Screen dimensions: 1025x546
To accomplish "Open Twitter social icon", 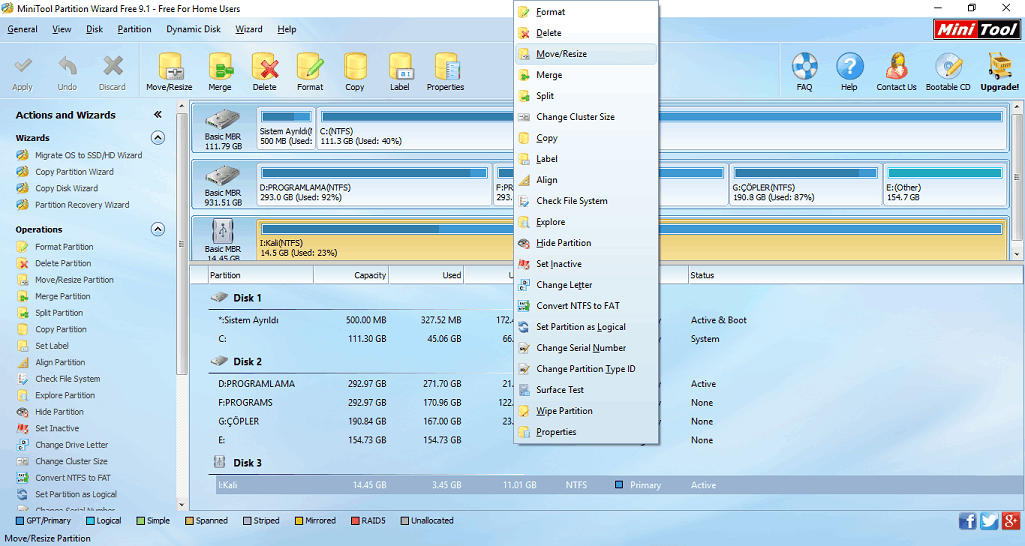I will (x=989, y=520).
